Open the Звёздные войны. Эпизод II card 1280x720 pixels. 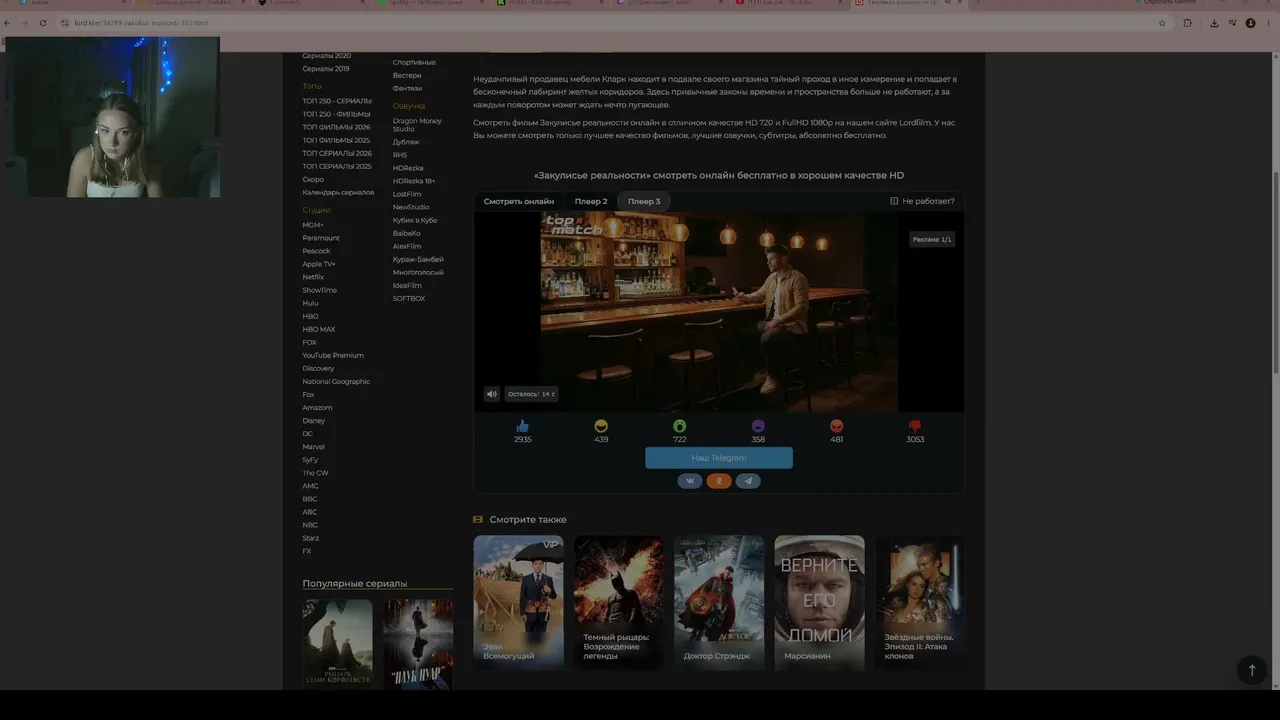(920, 602)
